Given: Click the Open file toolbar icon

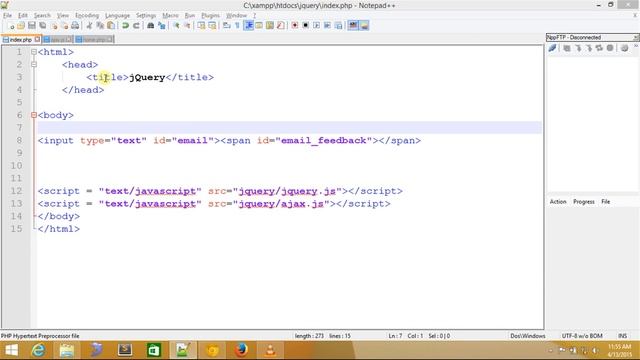Looking at the screenshot, I should point(21,26).
